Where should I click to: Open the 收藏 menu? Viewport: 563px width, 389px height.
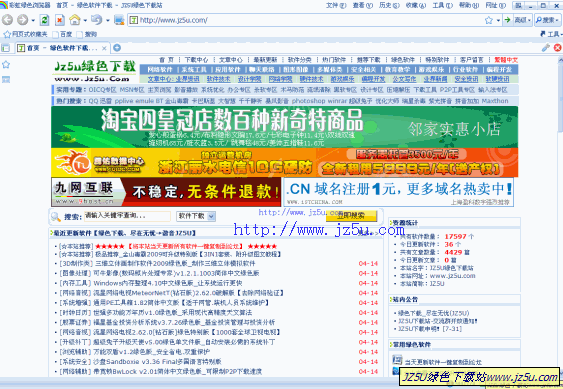tap(416, 5)
